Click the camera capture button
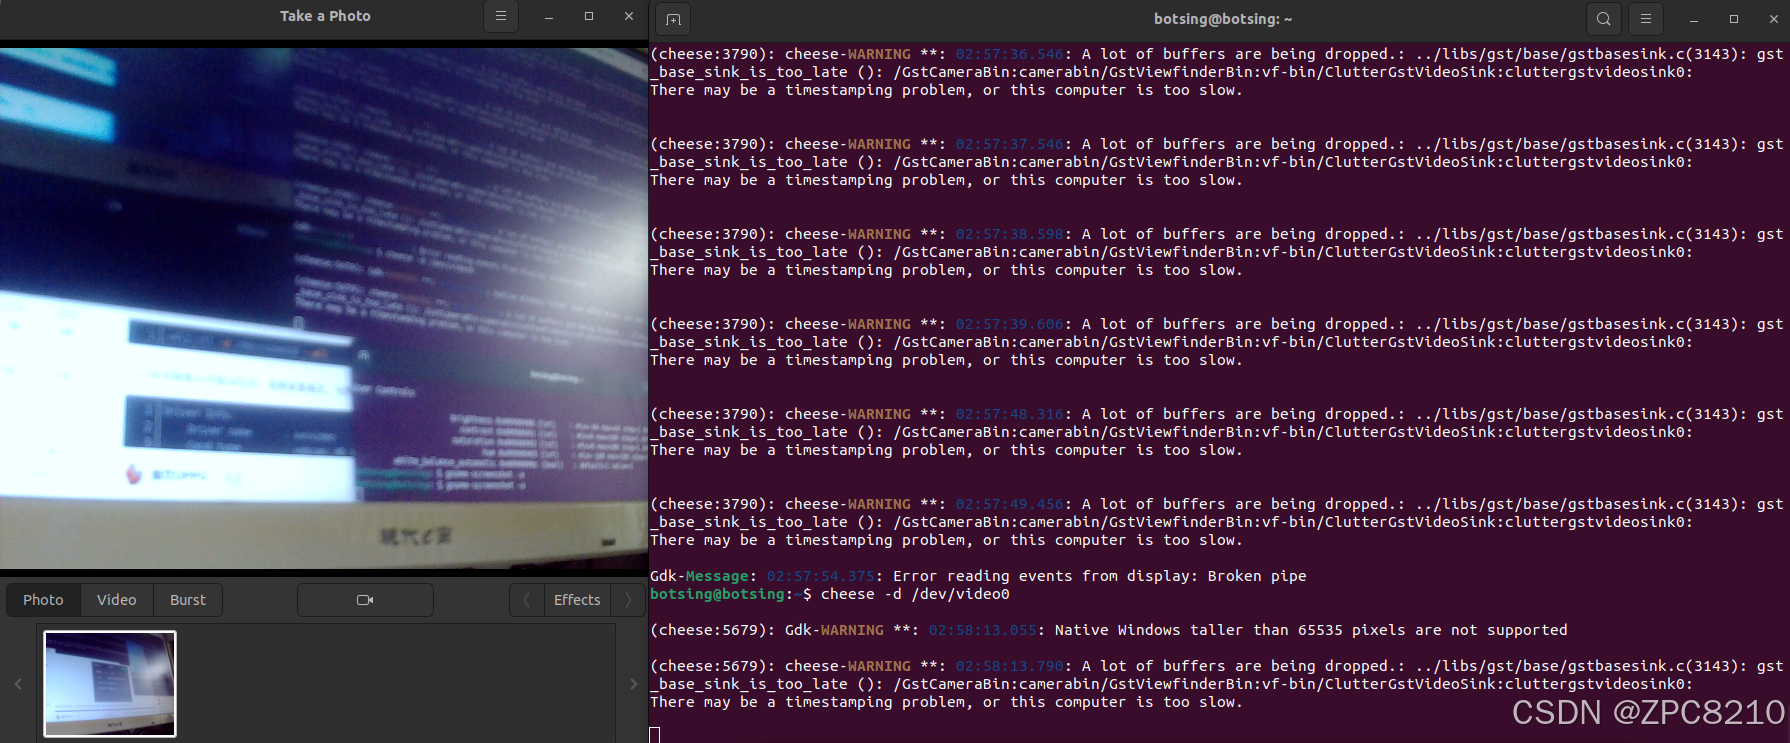Viewport: 1790px width, 743px height. pyautogui.click(x=365, y=600)
